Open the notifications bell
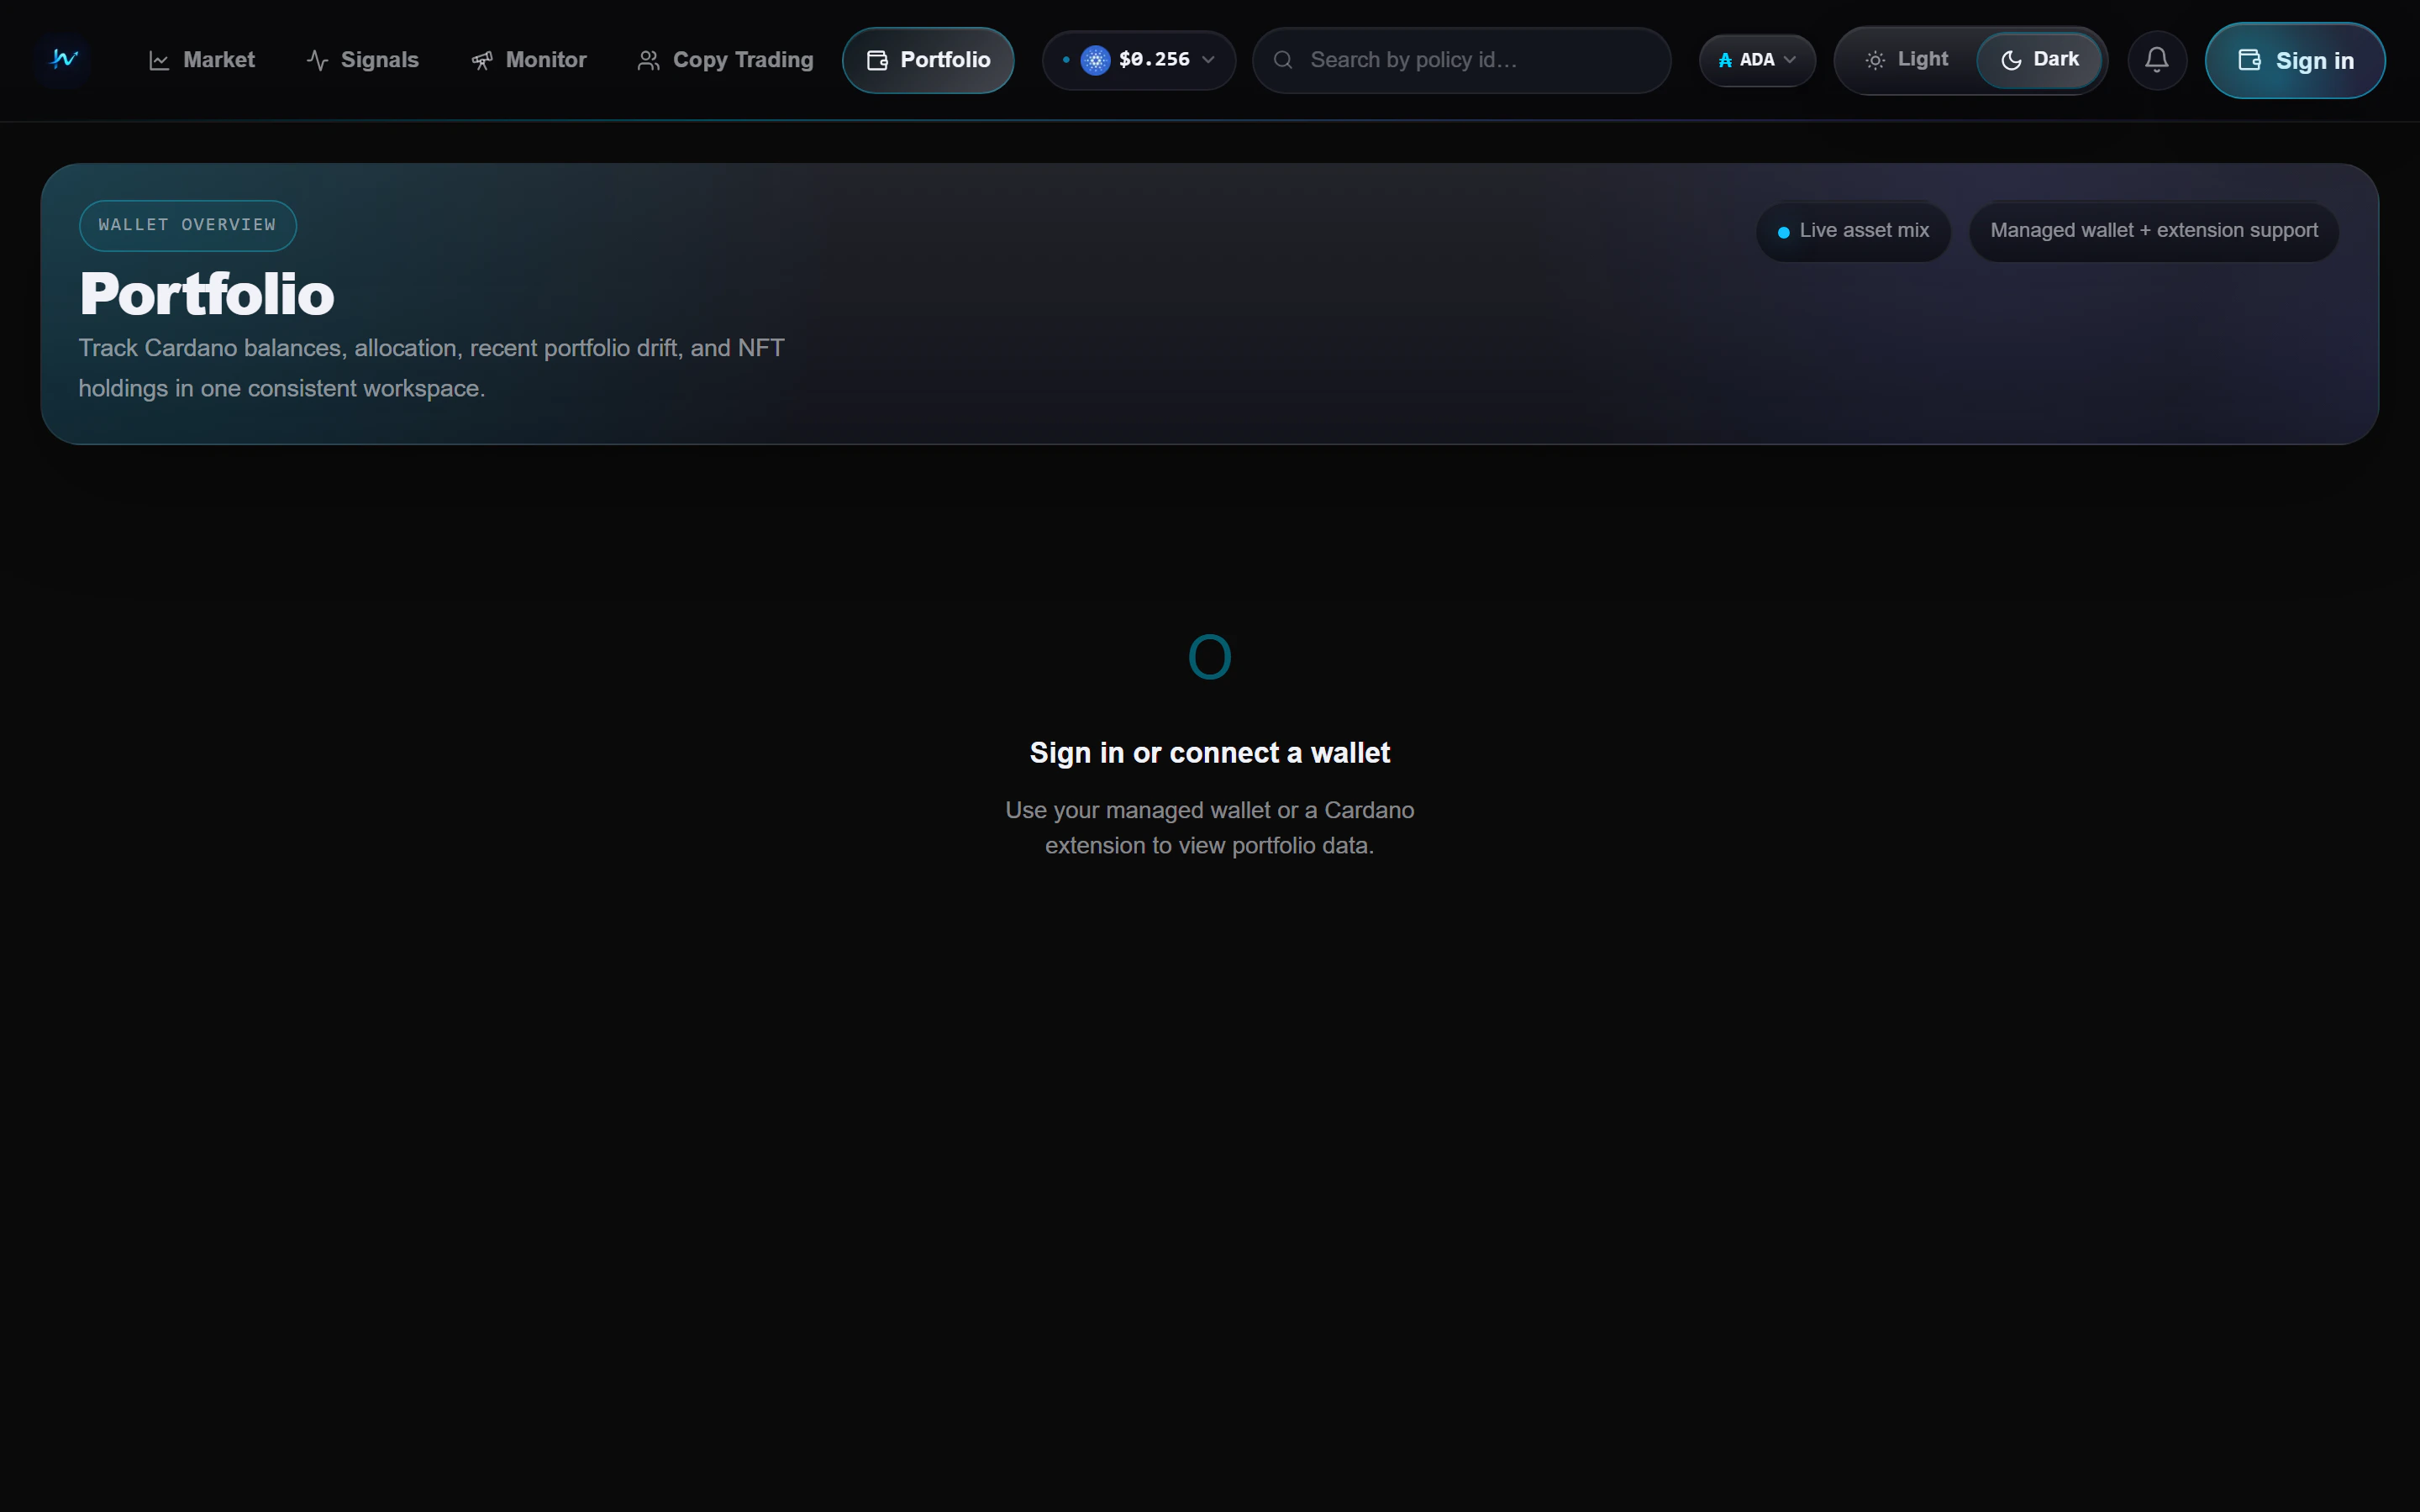 tap(2156, 59)
